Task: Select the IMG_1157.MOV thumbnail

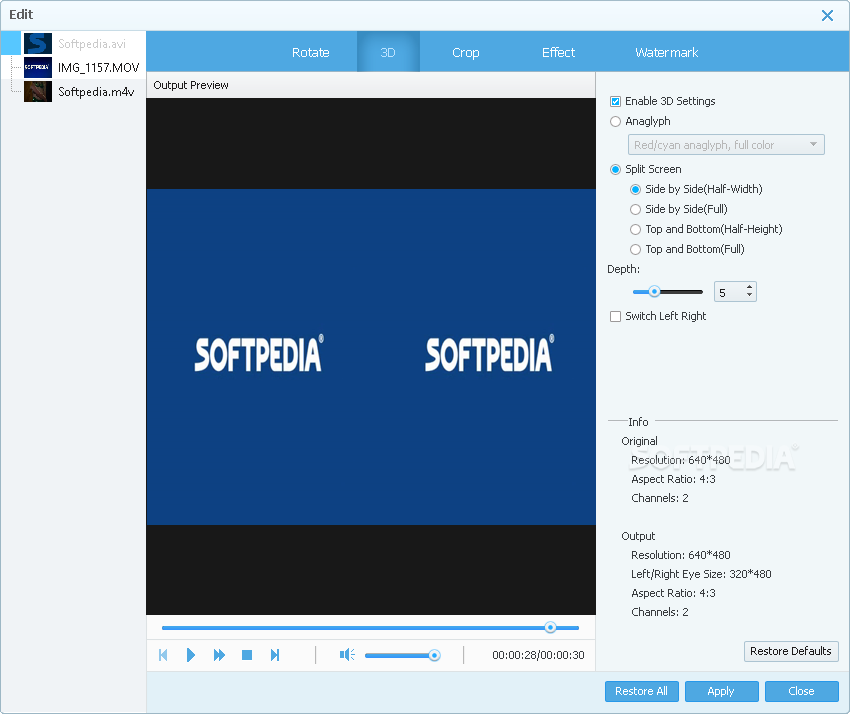Action: [x=38, y=67]
